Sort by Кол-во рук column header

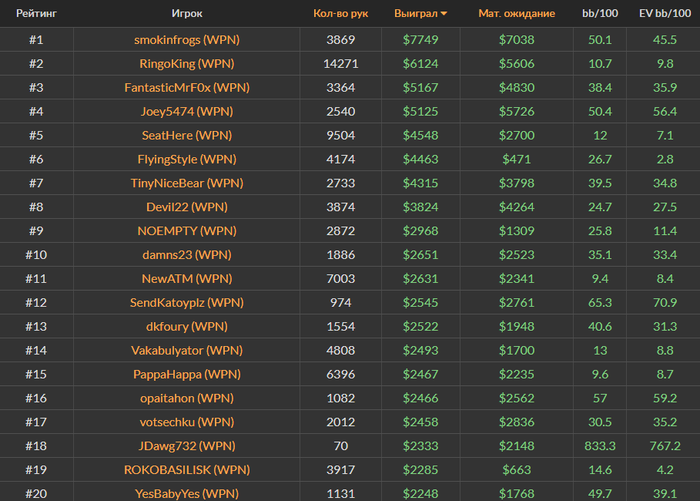point(341,13)
